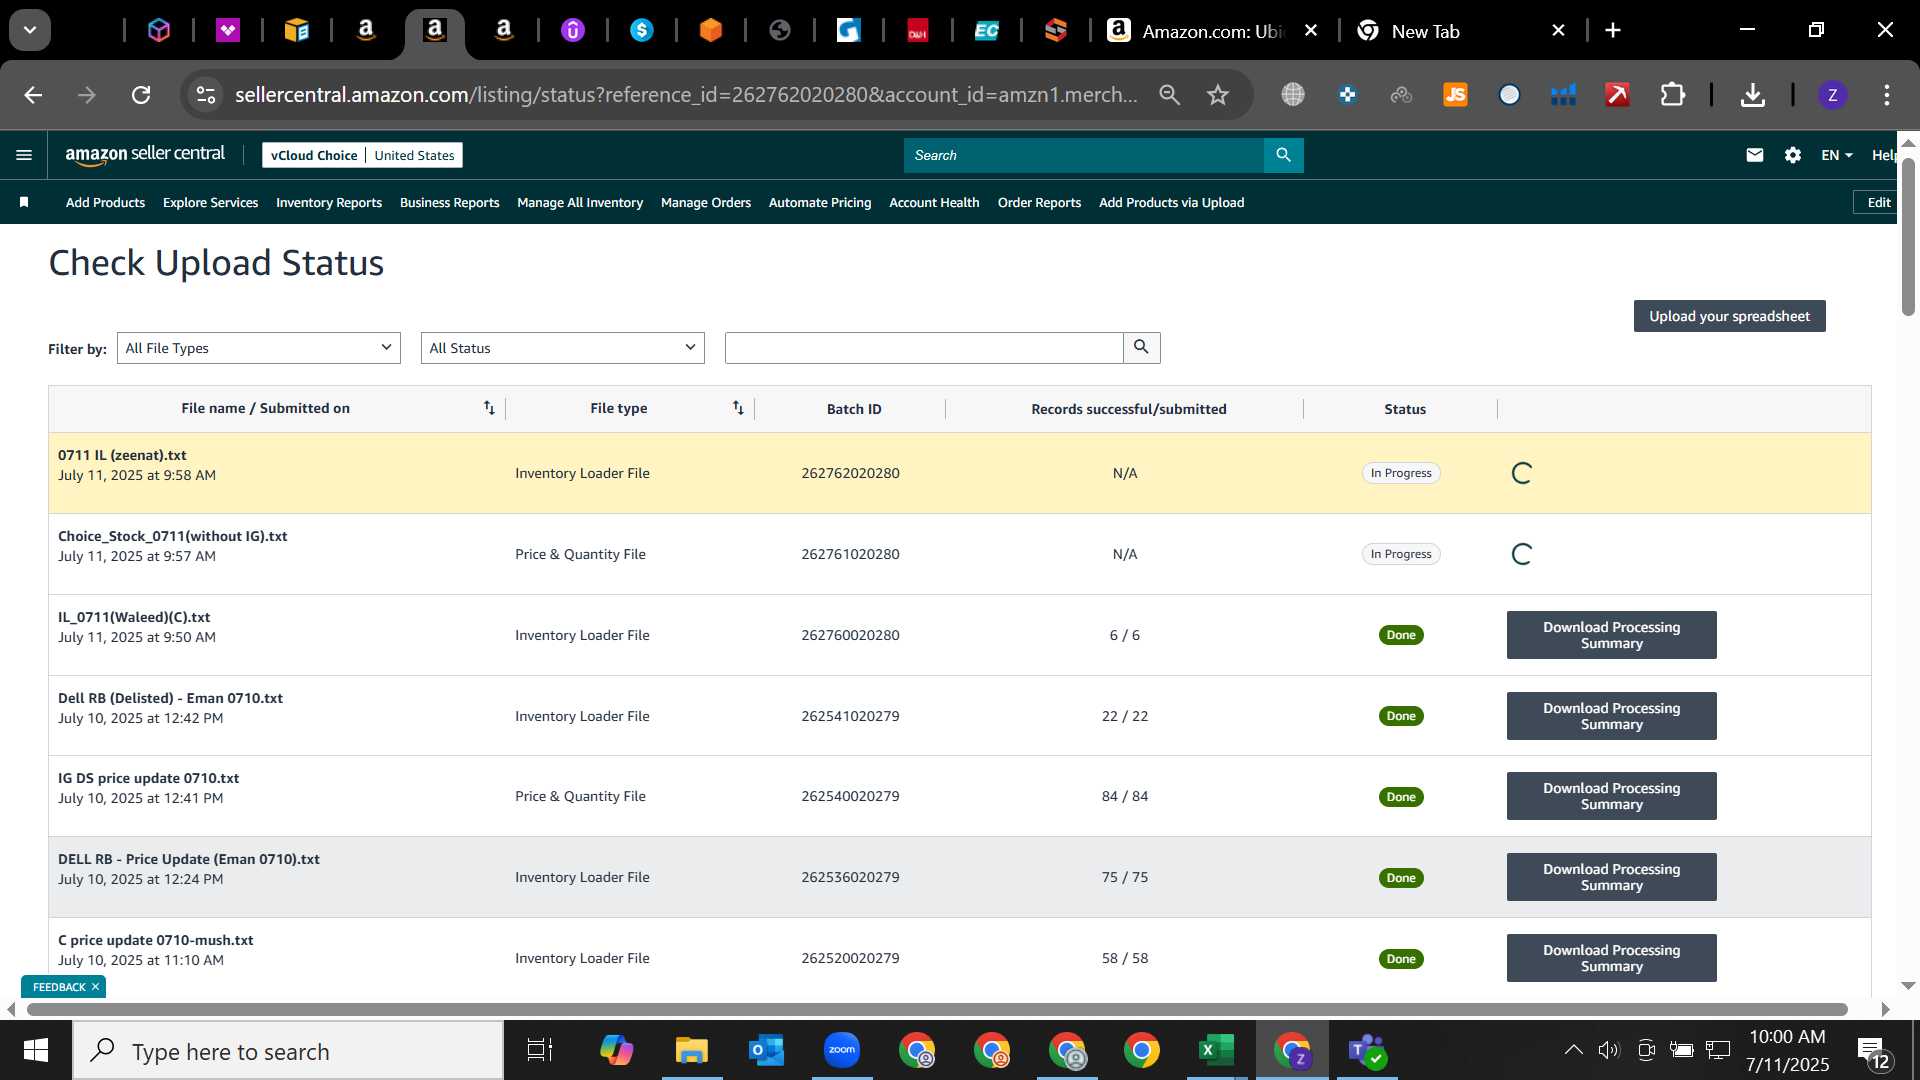Click the horizontal scrollbar at bottom

pos(937,1009)
